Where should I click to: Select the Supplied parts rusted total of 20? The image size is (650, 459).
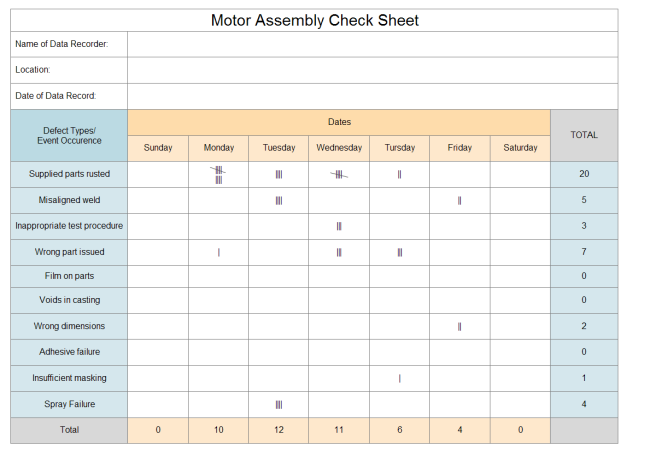click(x=584, y=174)
